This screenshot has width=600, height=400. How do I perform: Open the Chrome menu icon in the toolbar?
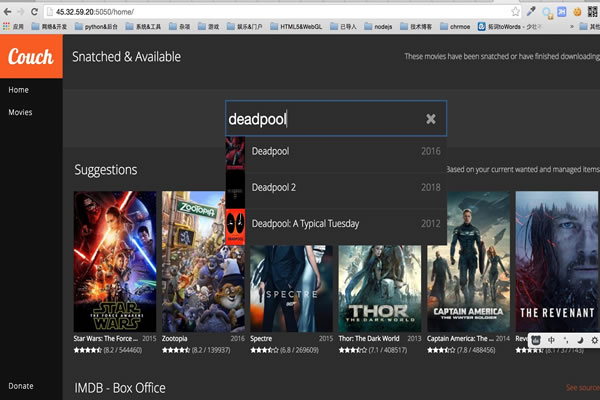pyautogui.click(x=591, y=10)
